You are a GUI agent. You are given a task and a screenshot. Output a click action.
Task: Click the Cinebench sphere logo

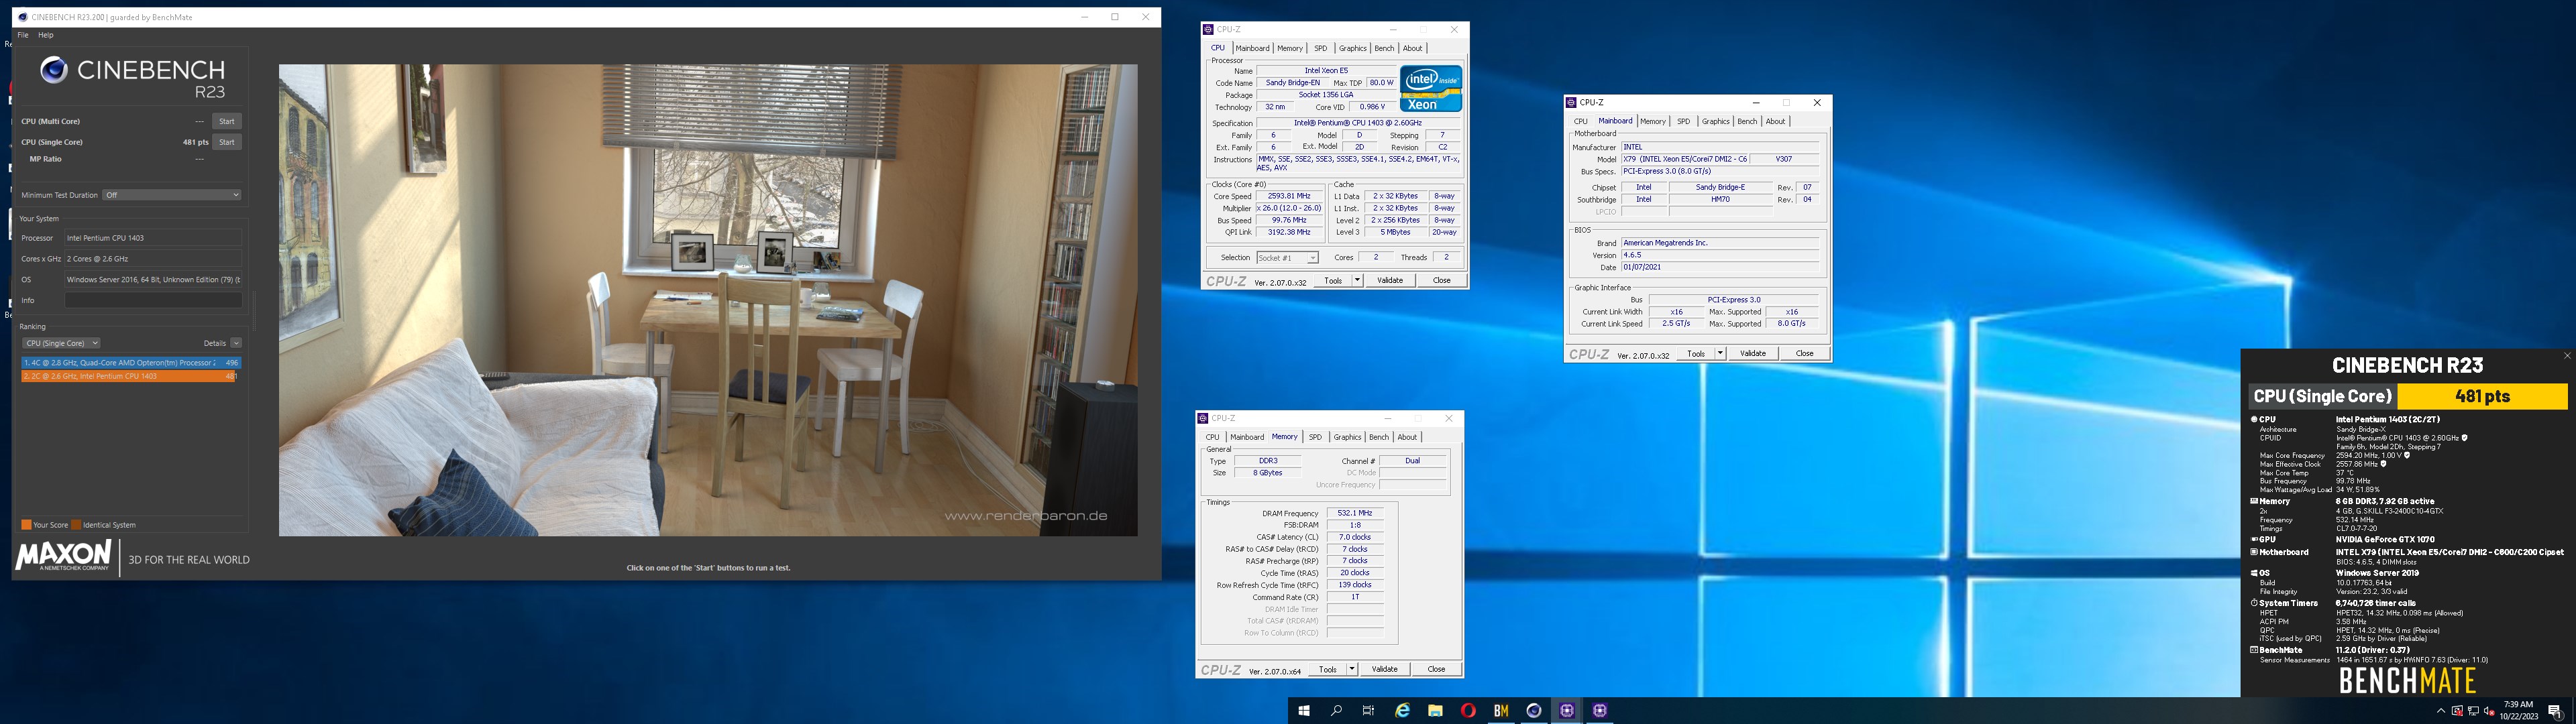(x=54, y=69)
